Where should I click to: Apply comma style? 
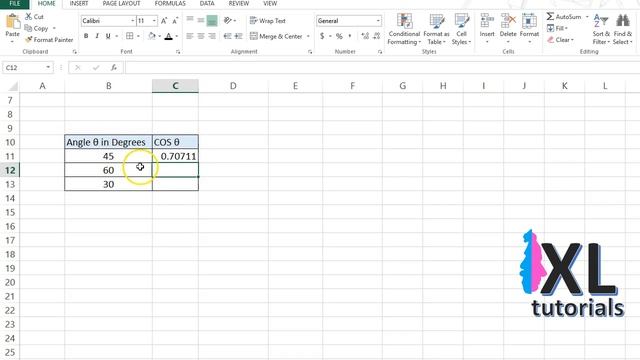(350, 36)
